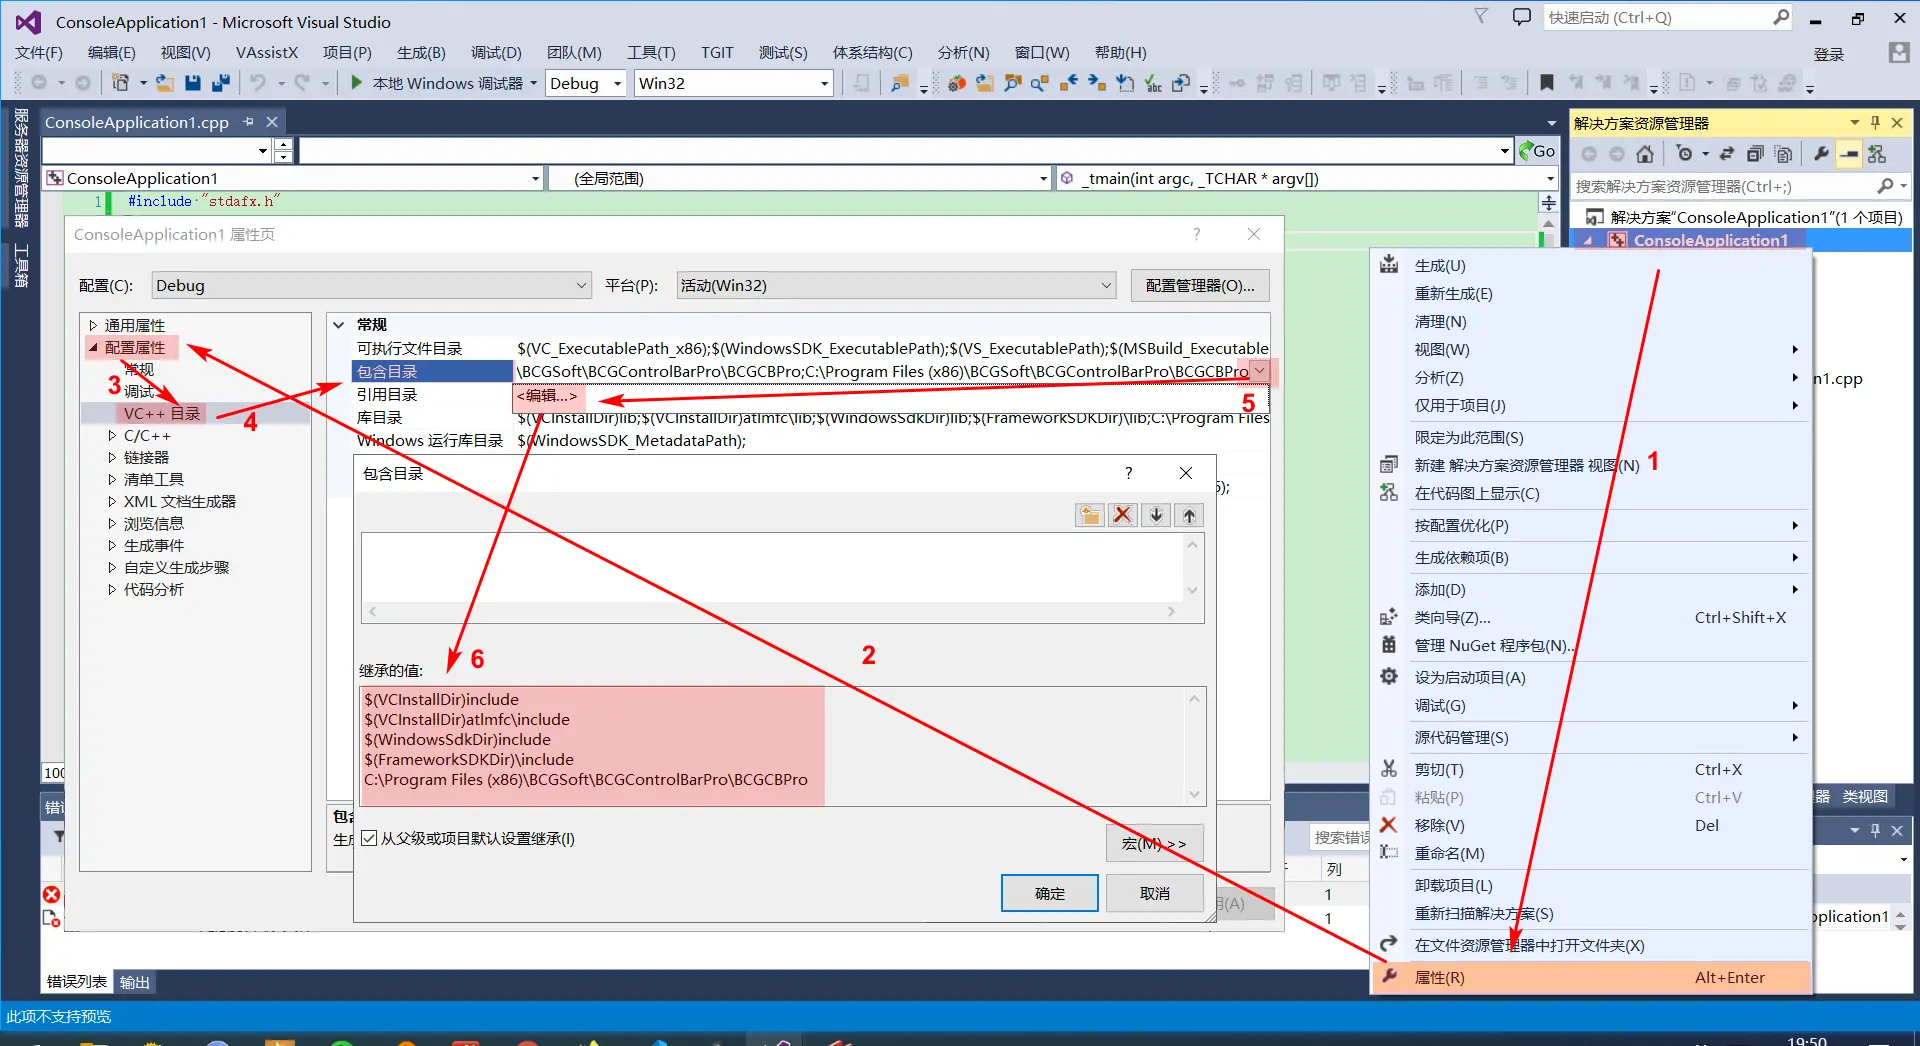Open the 配置 Debug dropdown in property page
Screen dimensions: 1920x1046
pyautogui.click(x=371, y=285)
